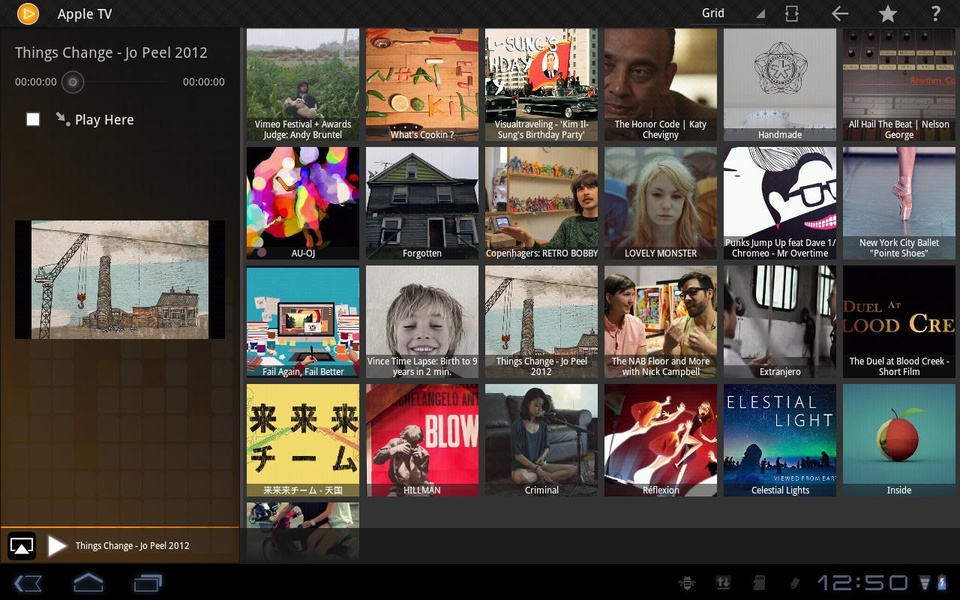Viewport: 960px width, 600px height.
Task: Click the now-playing video preview image
Action: click(x=120, y=280)
